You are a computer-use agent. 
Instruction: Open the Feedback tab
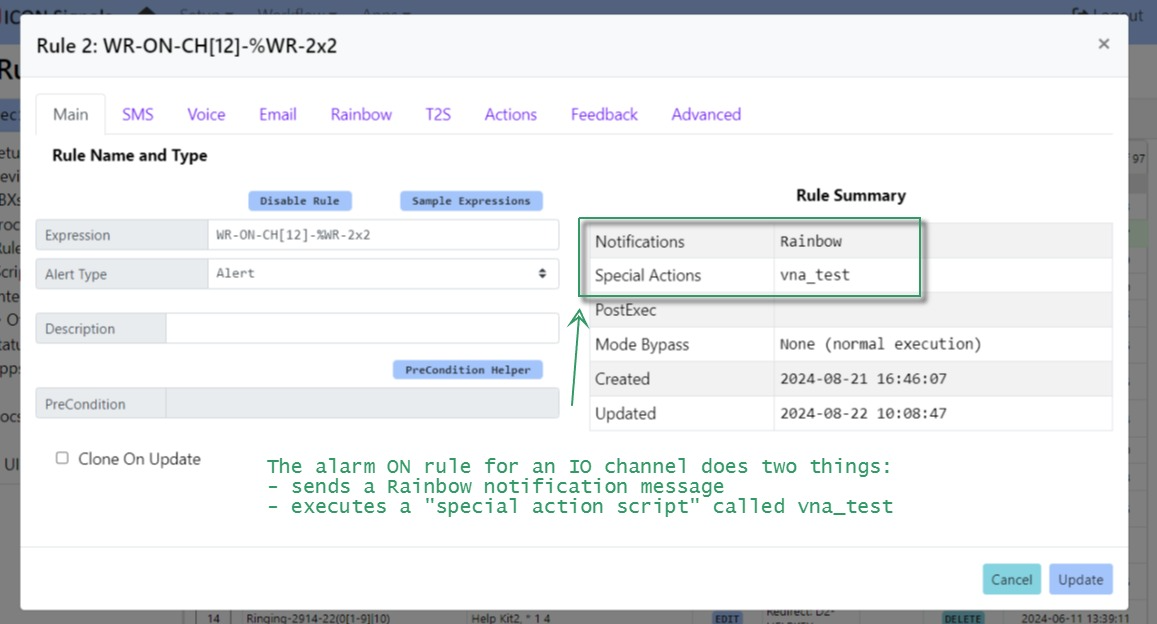click(x=604, y=115)
